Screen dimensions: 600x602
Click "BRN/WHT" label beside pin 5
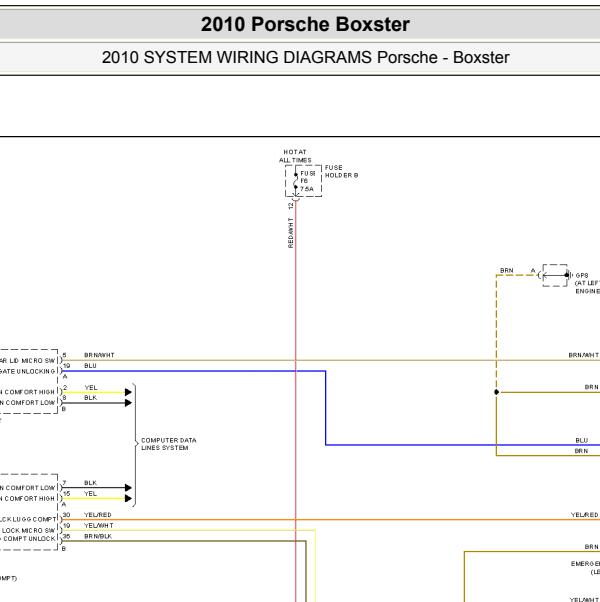(x=99, y=355)
